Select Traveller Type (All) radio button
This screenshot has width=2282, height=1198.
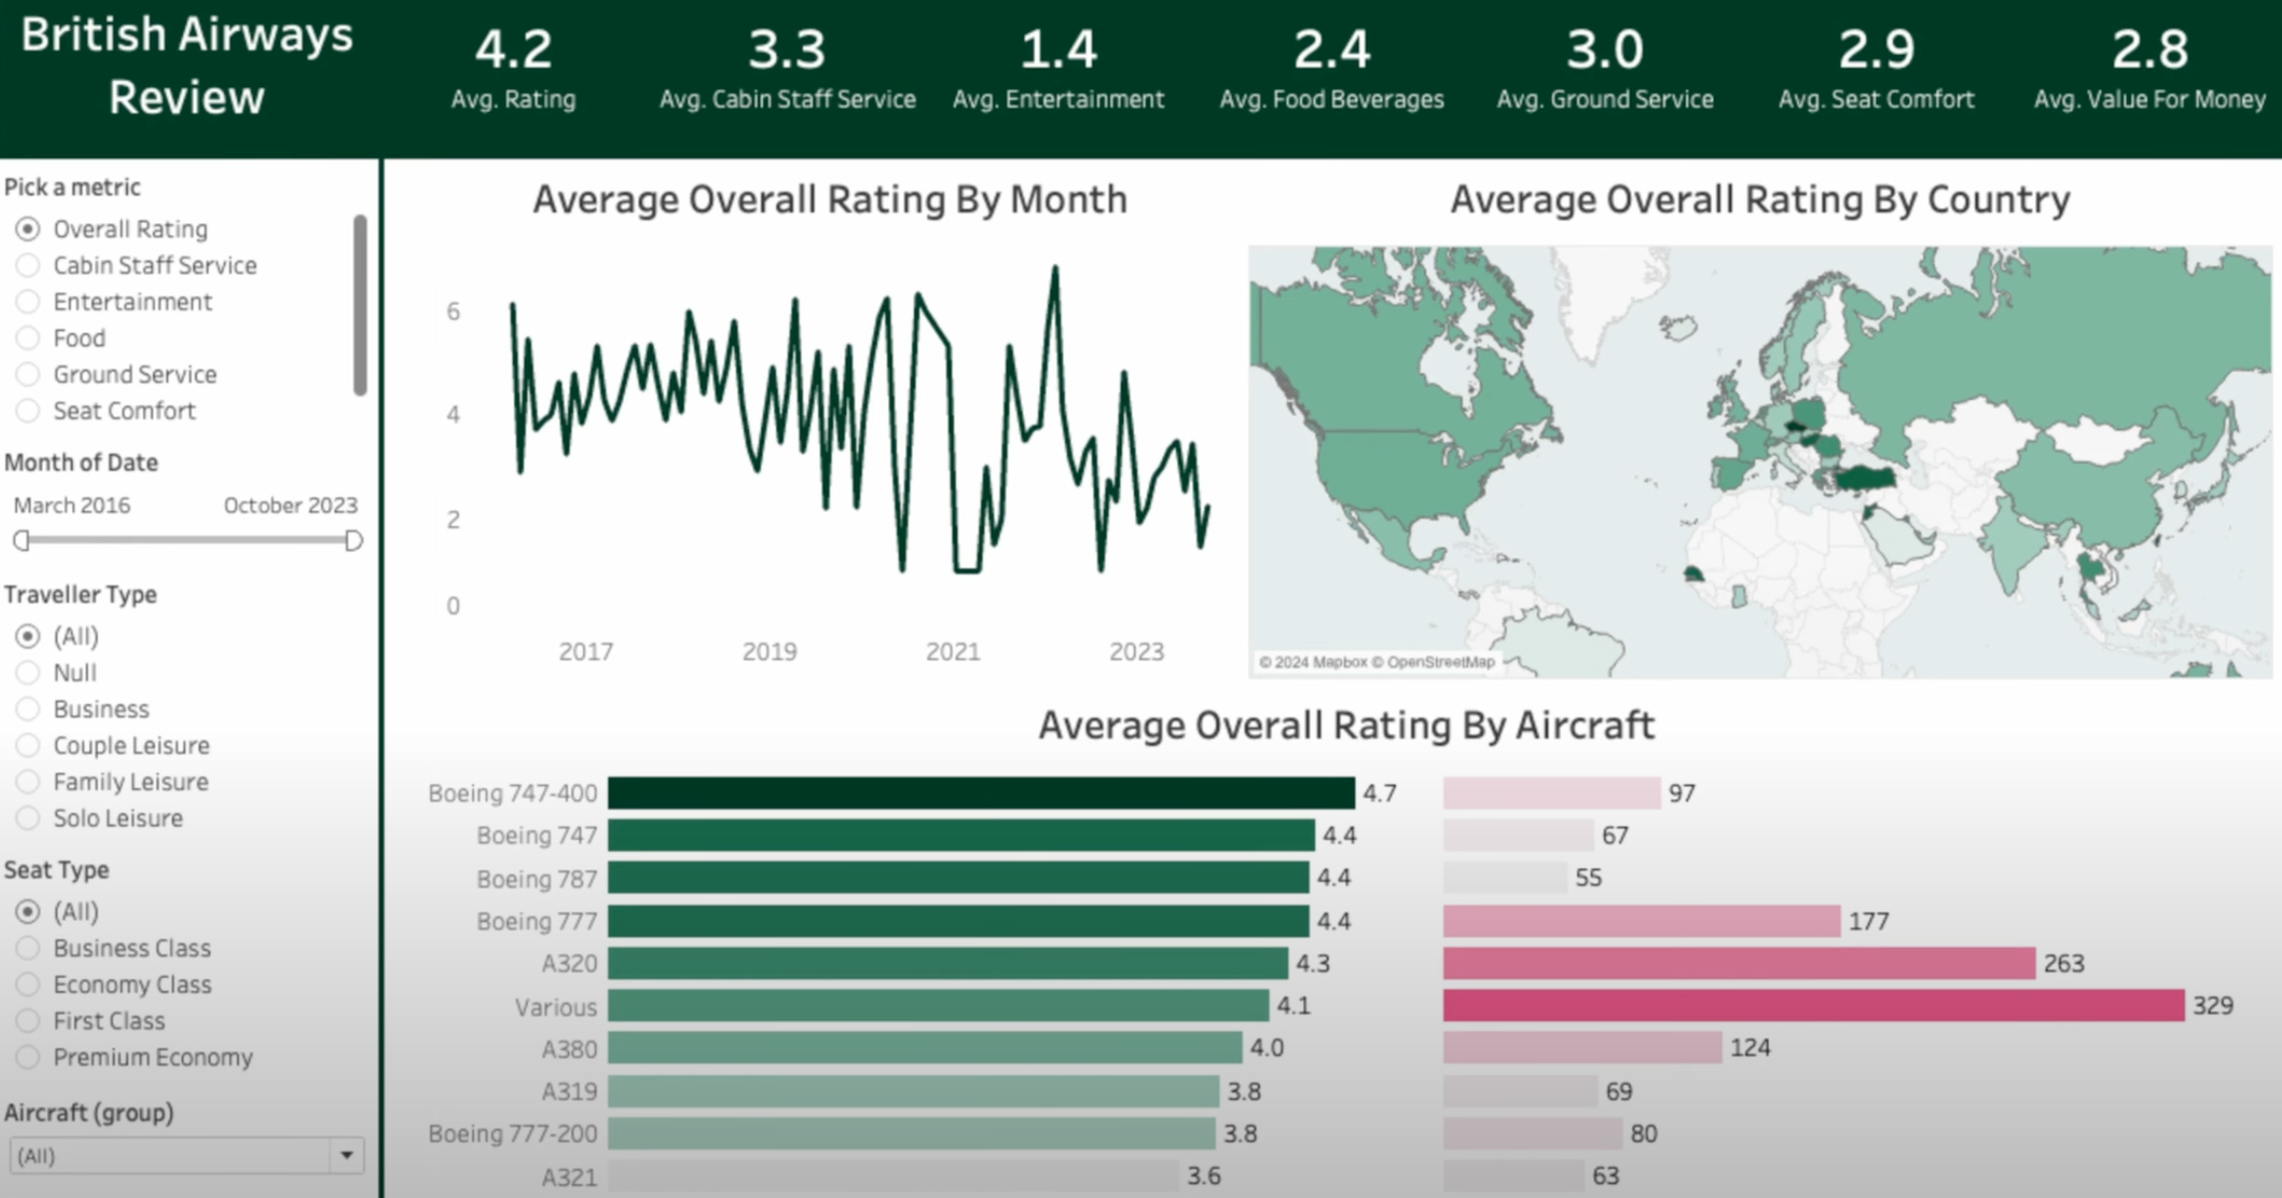(28, 636)
